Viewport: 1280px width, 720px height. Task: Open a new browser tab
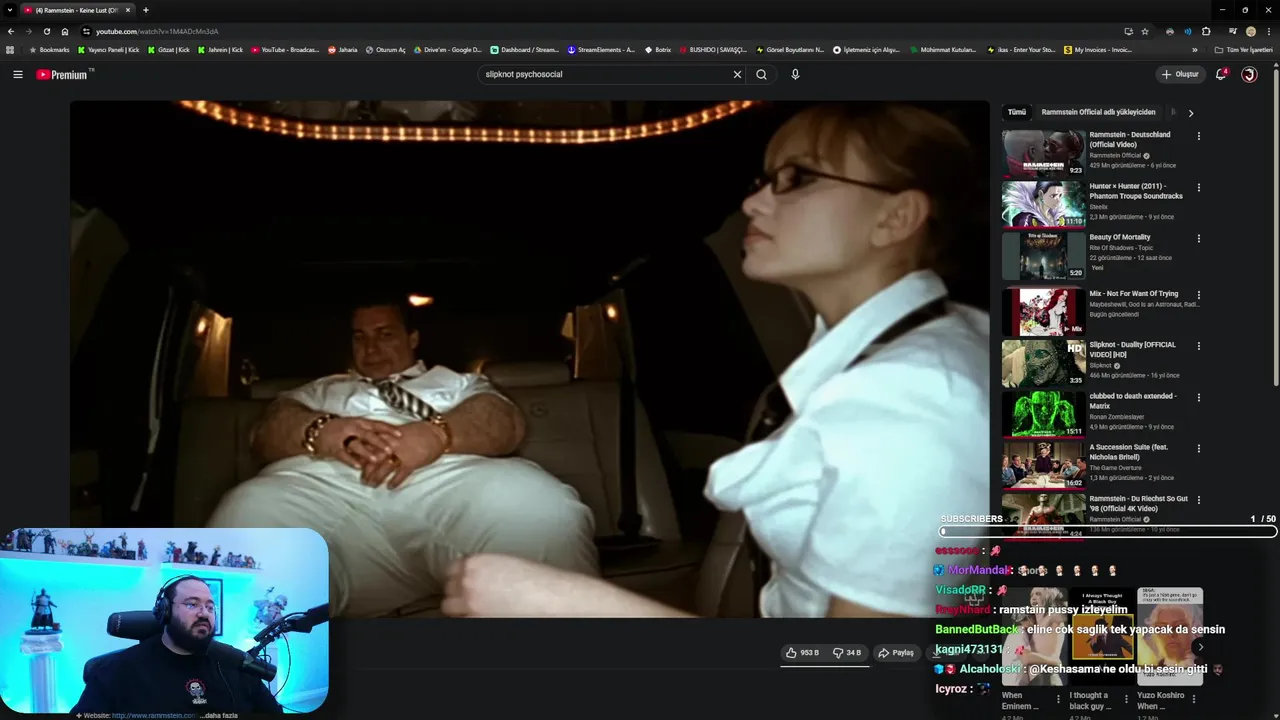pos(145,10)
